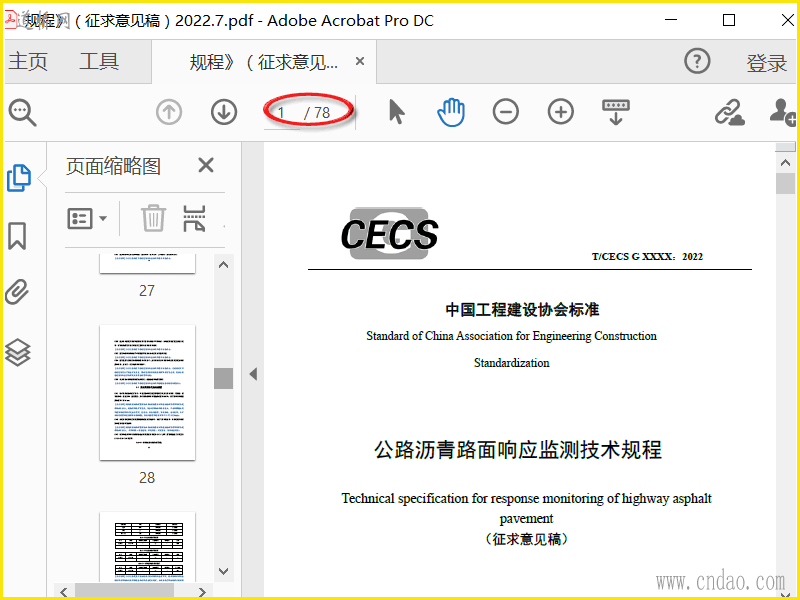The height and width of the screenshot is (600, 800).
Task: Switch to the 主页 tab
Action: 28,61
